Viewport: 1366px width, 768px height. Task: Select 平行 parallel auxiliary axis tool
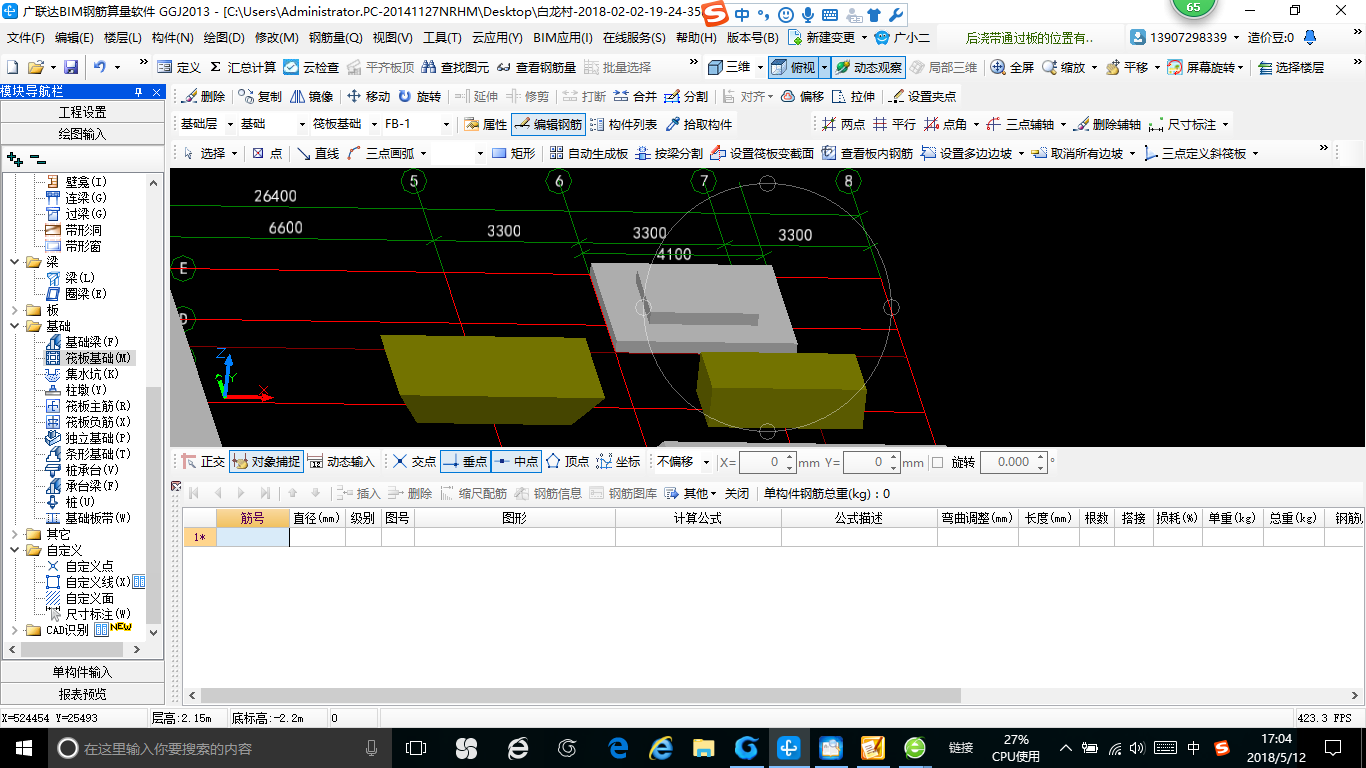click(x=894, y=124)
